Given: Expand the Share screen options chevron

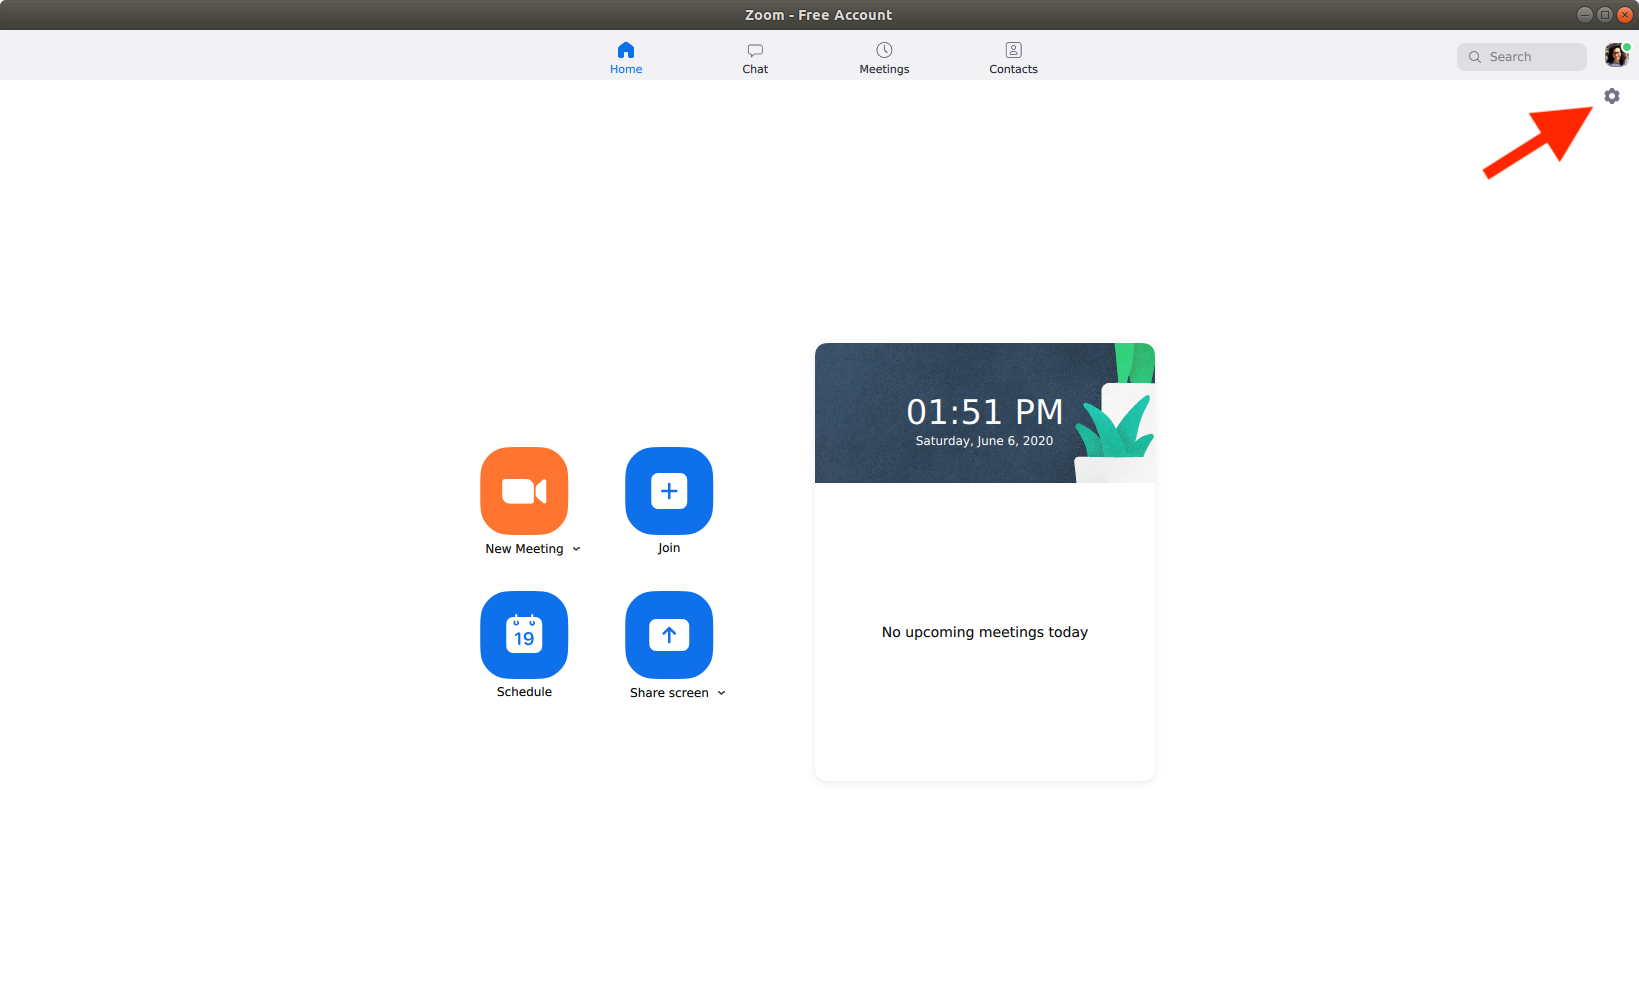Looking at the screenshot, I should [721, 693].
